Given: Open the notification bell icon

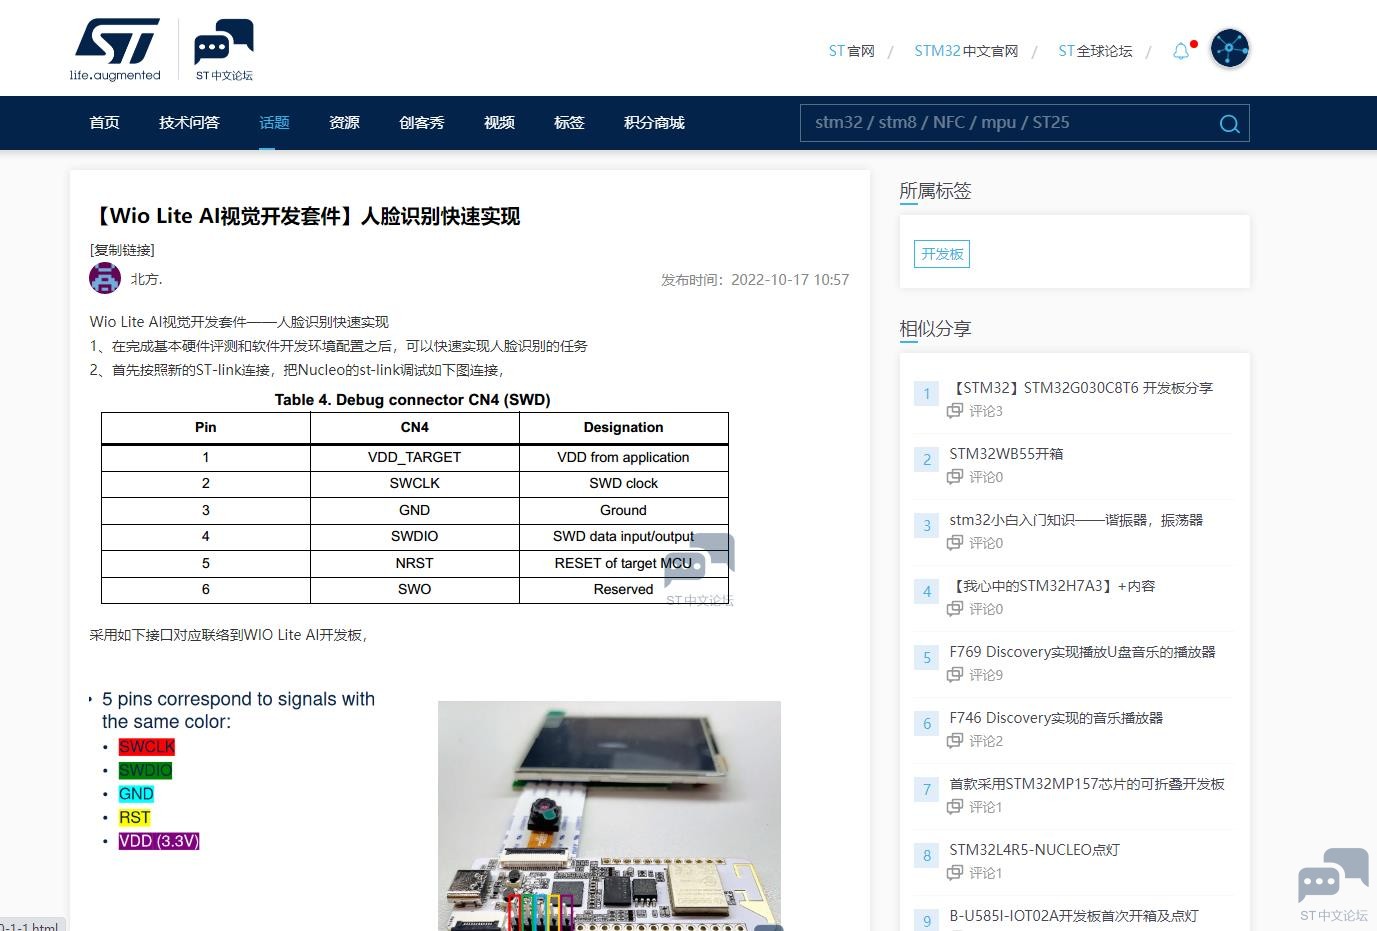Looking at the screenshot, I should 1181,51.
